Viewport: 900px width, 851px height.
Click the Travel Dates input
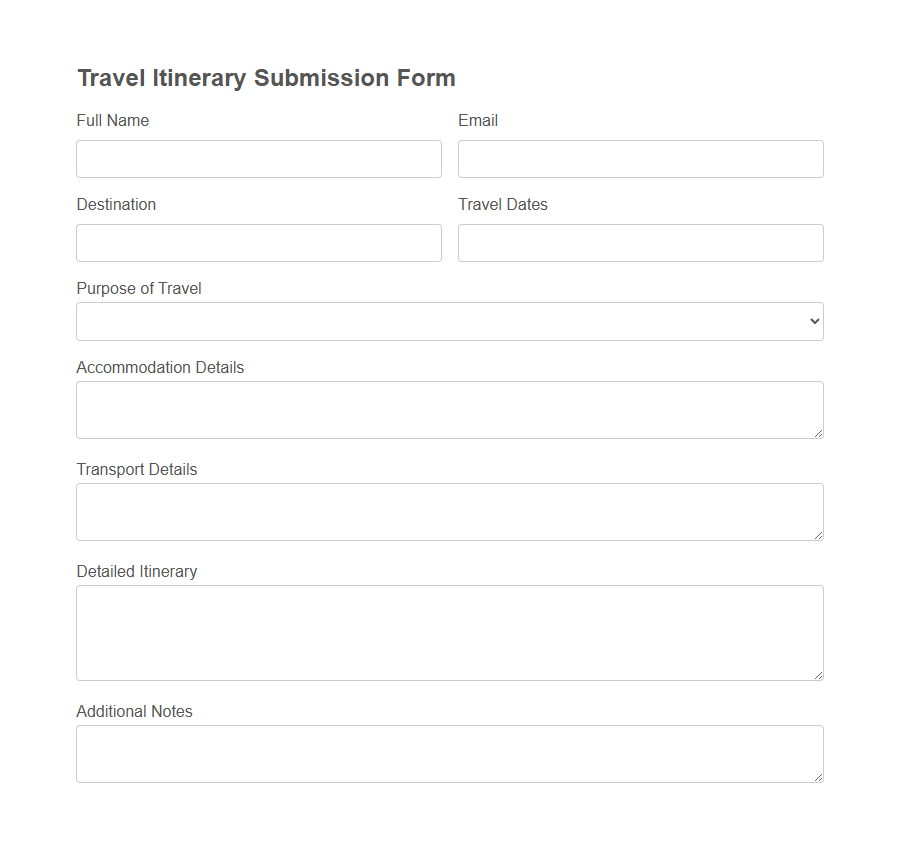tap(640, 242)
